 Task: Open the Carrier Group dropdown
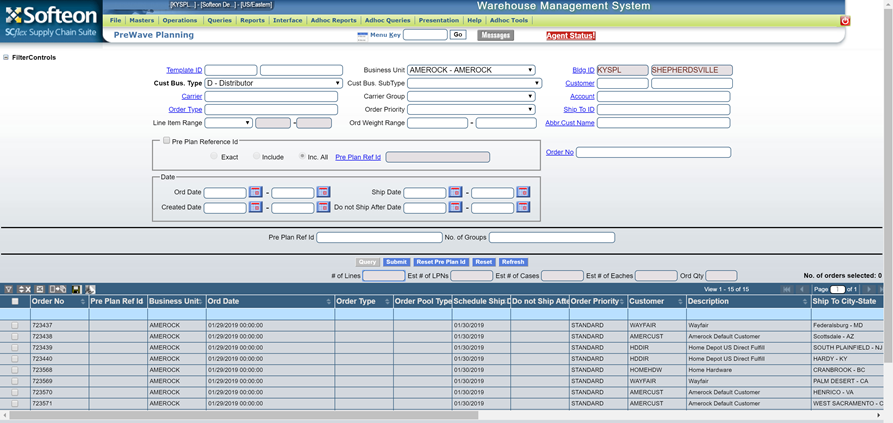click(x=471, y=96)
